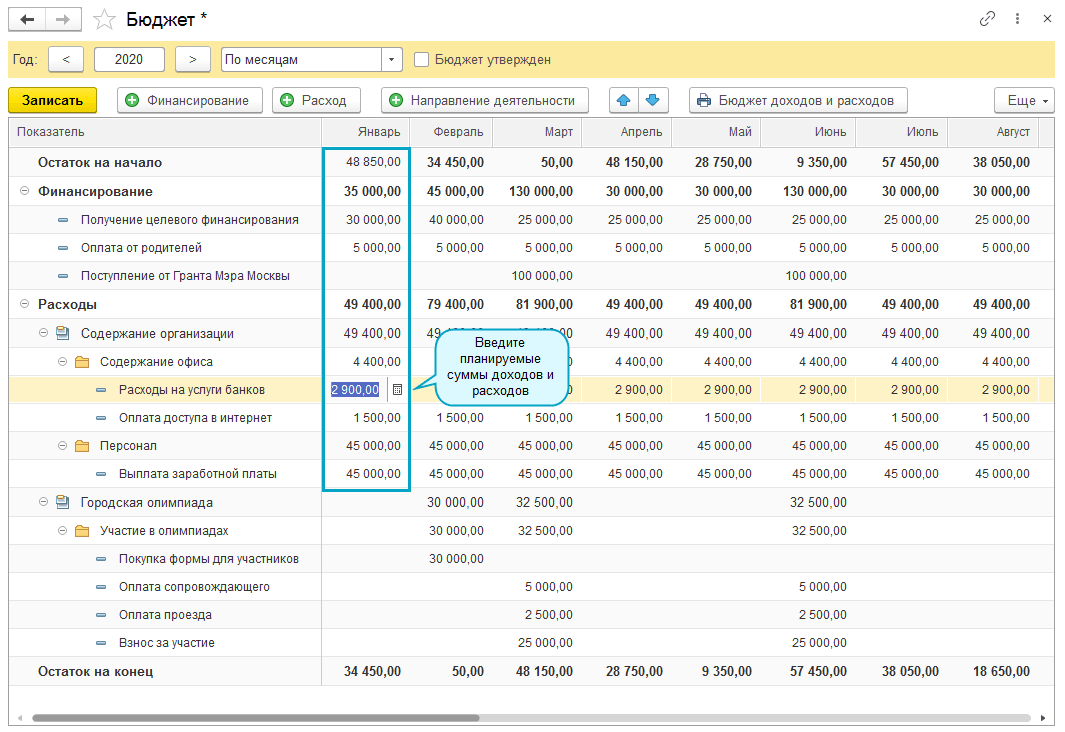
Task: Collapse the Содержание офиса folder
Action: click(62, 362)
